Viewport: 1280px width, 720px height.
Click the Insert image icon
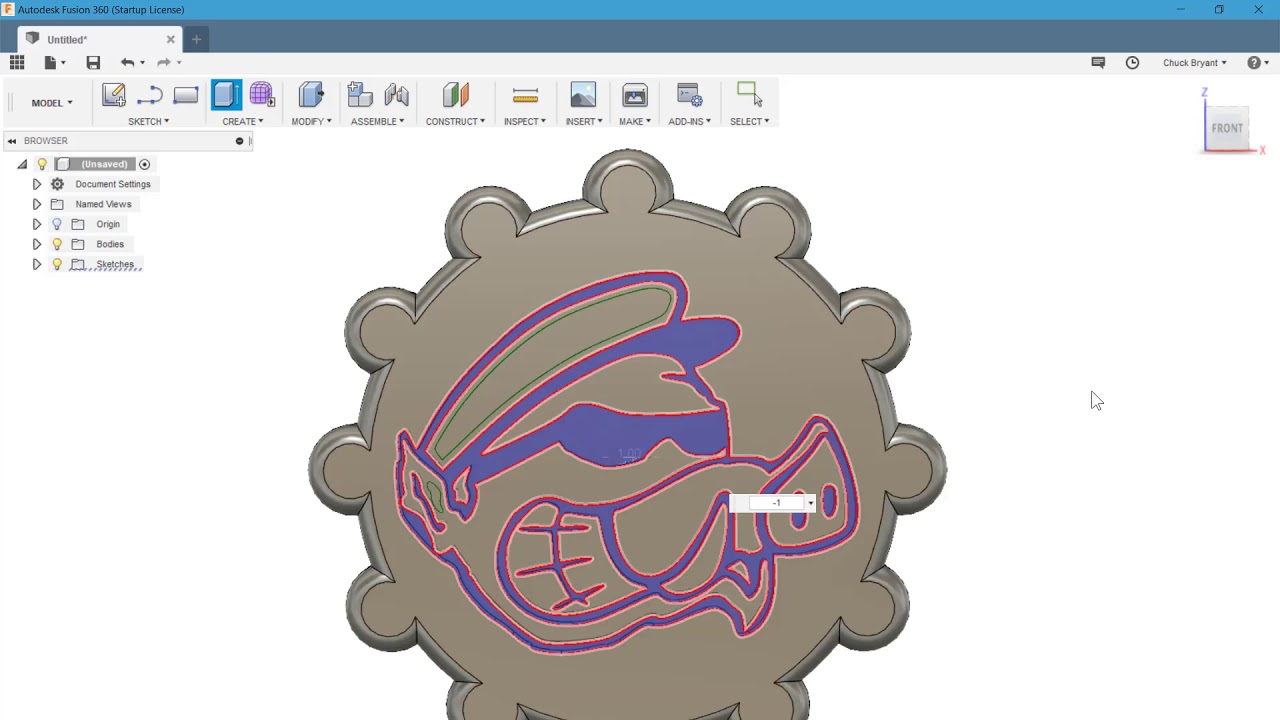[x=583, y=95]
